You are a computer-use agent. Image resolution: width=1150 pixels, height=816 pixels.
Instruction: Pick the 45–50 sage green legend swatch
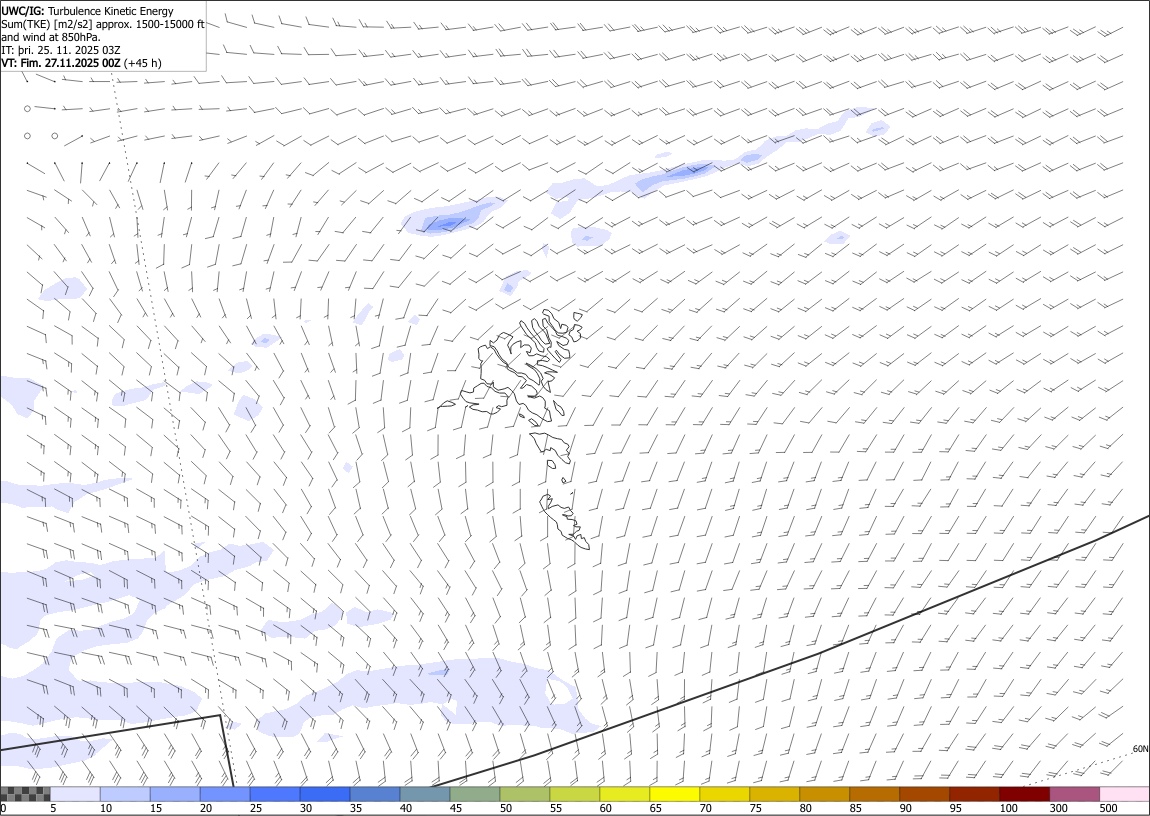(x=475, y=794)
